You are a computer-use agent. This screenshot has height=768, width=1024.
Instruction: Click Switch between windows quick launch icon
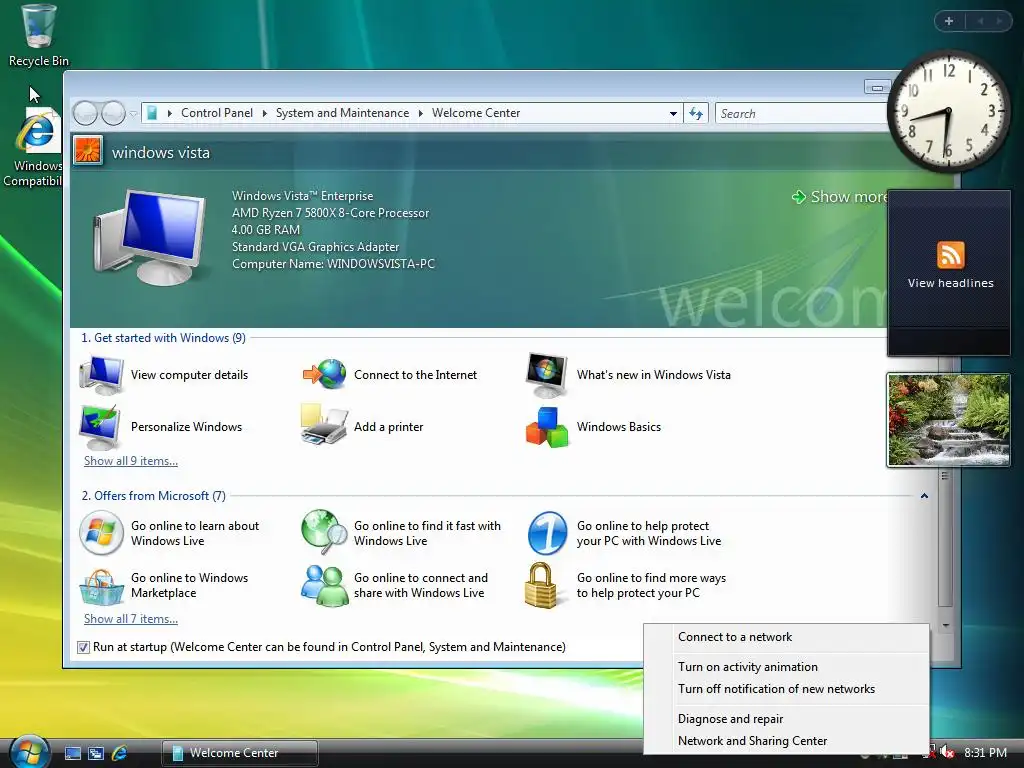click(x=96, y=753)
